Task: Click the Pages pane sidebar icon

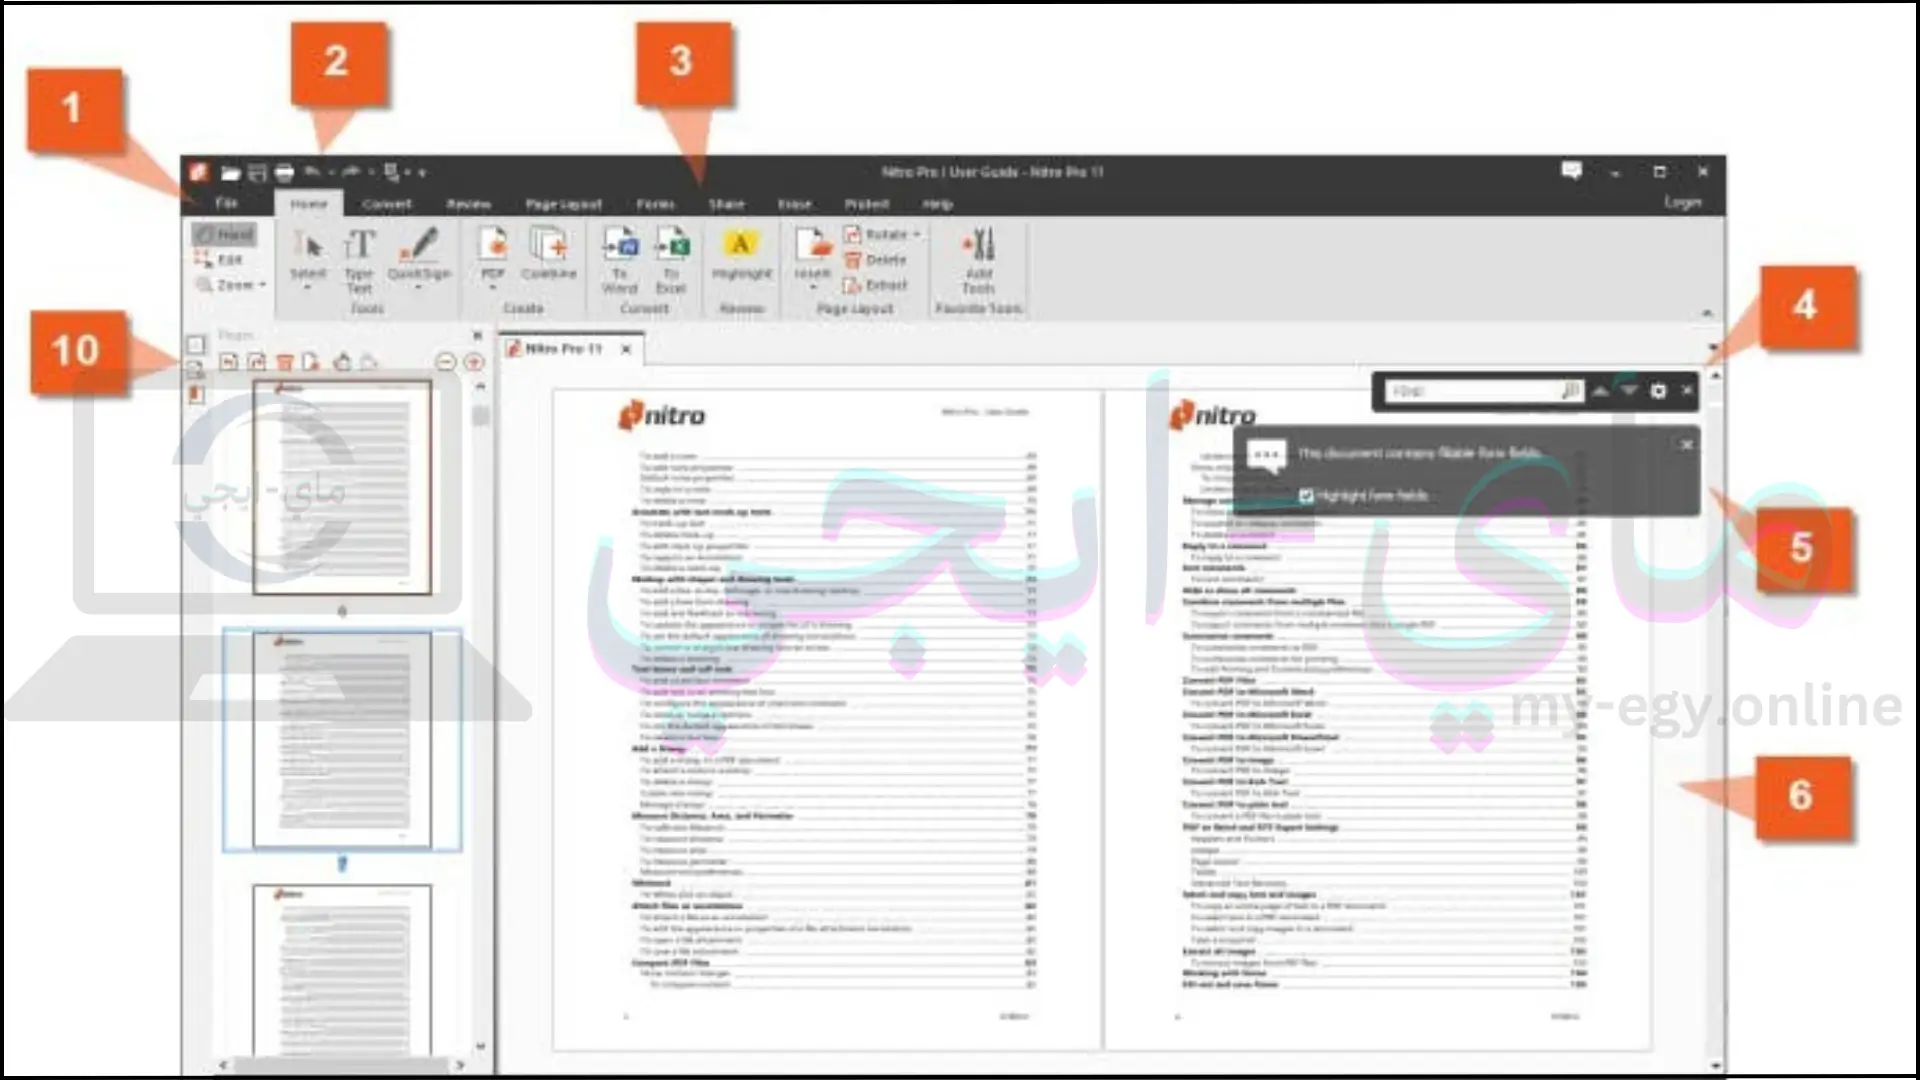Action: pyautogui.click(x=196, y=344)
